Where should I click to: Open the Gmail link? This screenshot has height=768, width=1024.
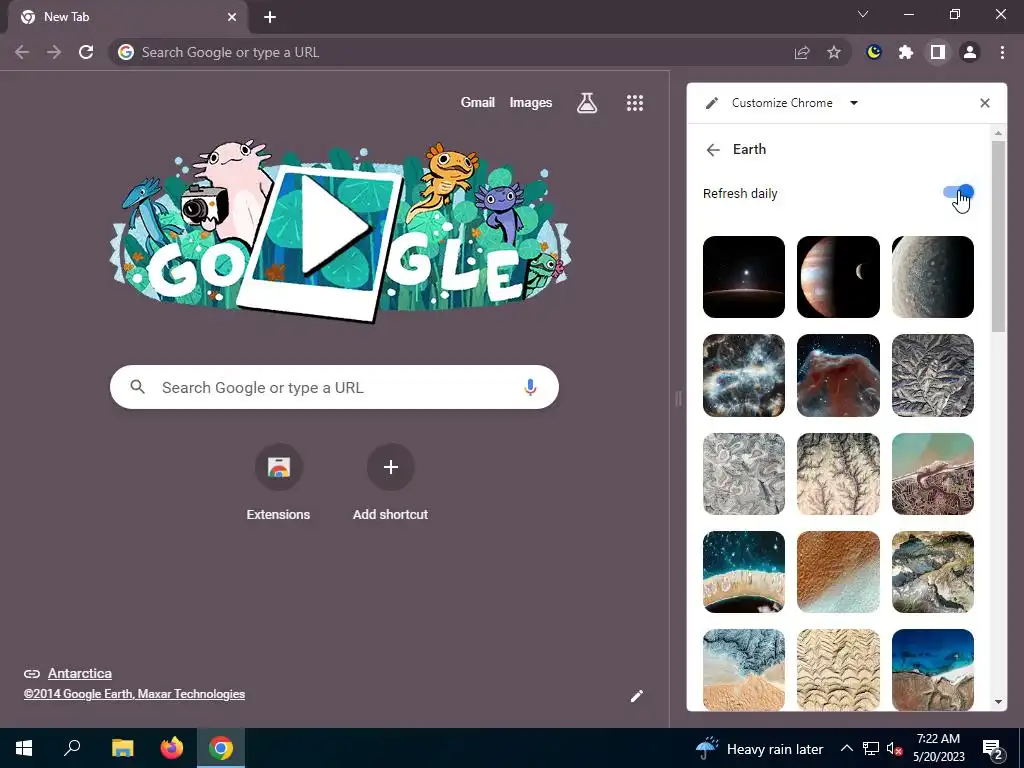(477, 103)
